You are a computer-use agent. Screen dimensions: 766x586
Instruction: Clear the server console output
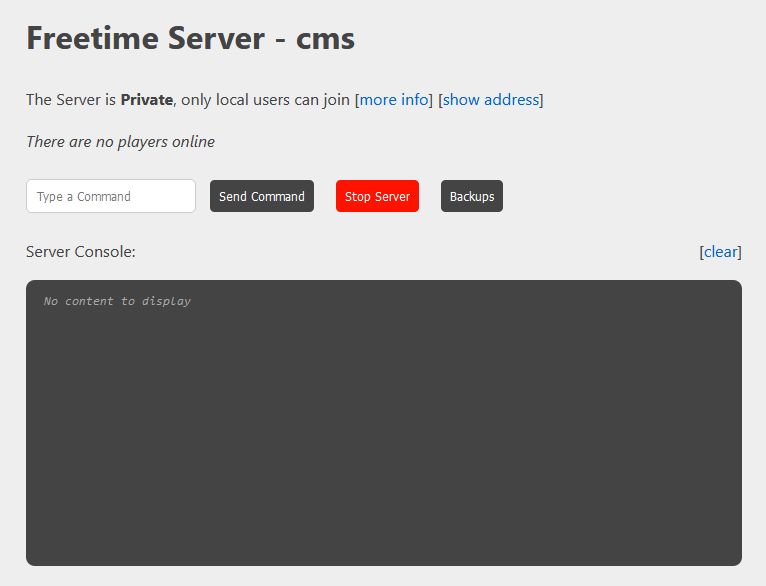[720, 252]
